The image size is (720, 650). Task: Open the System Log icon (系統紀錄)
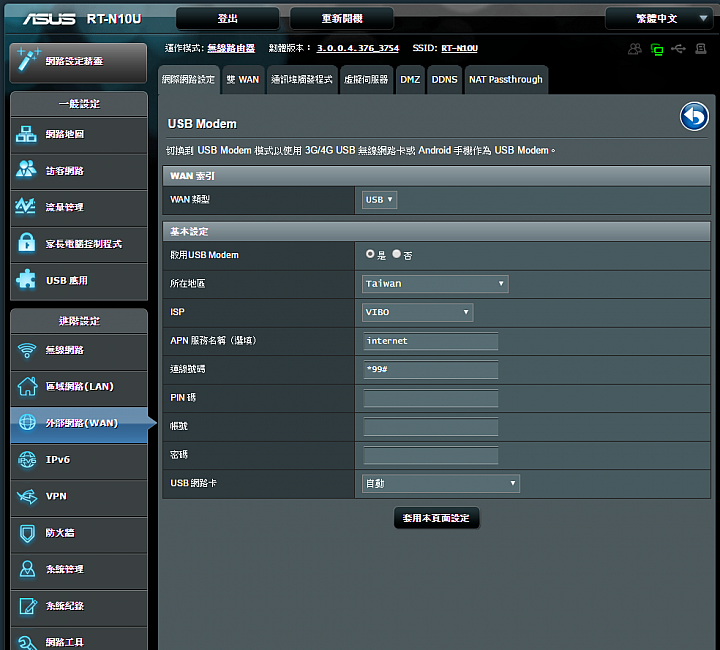[x=28, y=606]
